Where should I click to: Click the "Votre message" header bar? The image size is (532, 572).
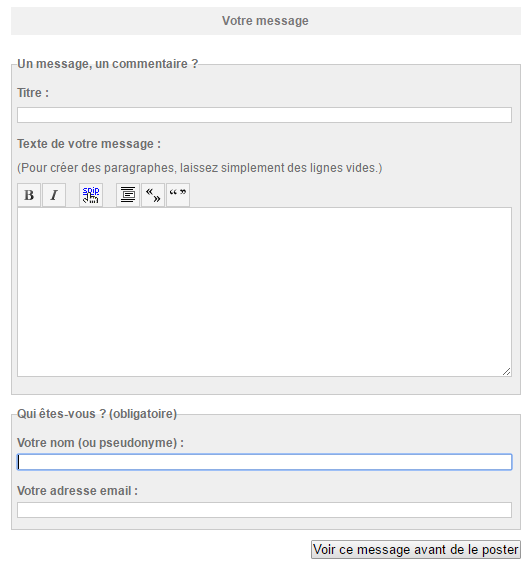(x=266, y=21)
